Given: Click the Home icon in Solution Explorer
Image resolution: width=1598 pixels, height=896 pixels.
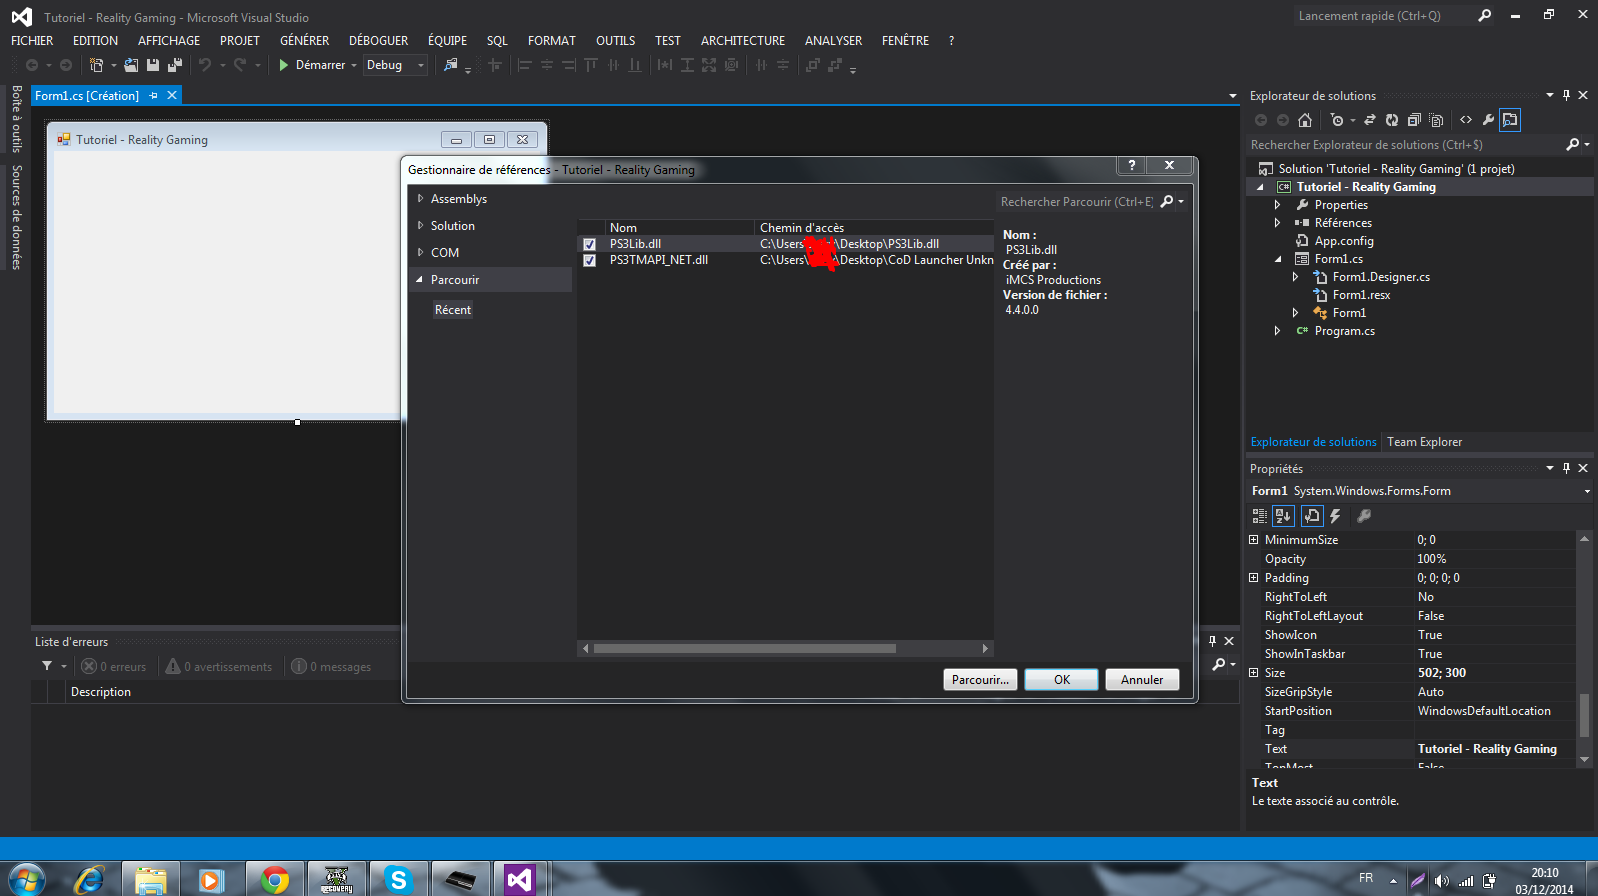Looking at the screenshot, I should [1305, 120].
